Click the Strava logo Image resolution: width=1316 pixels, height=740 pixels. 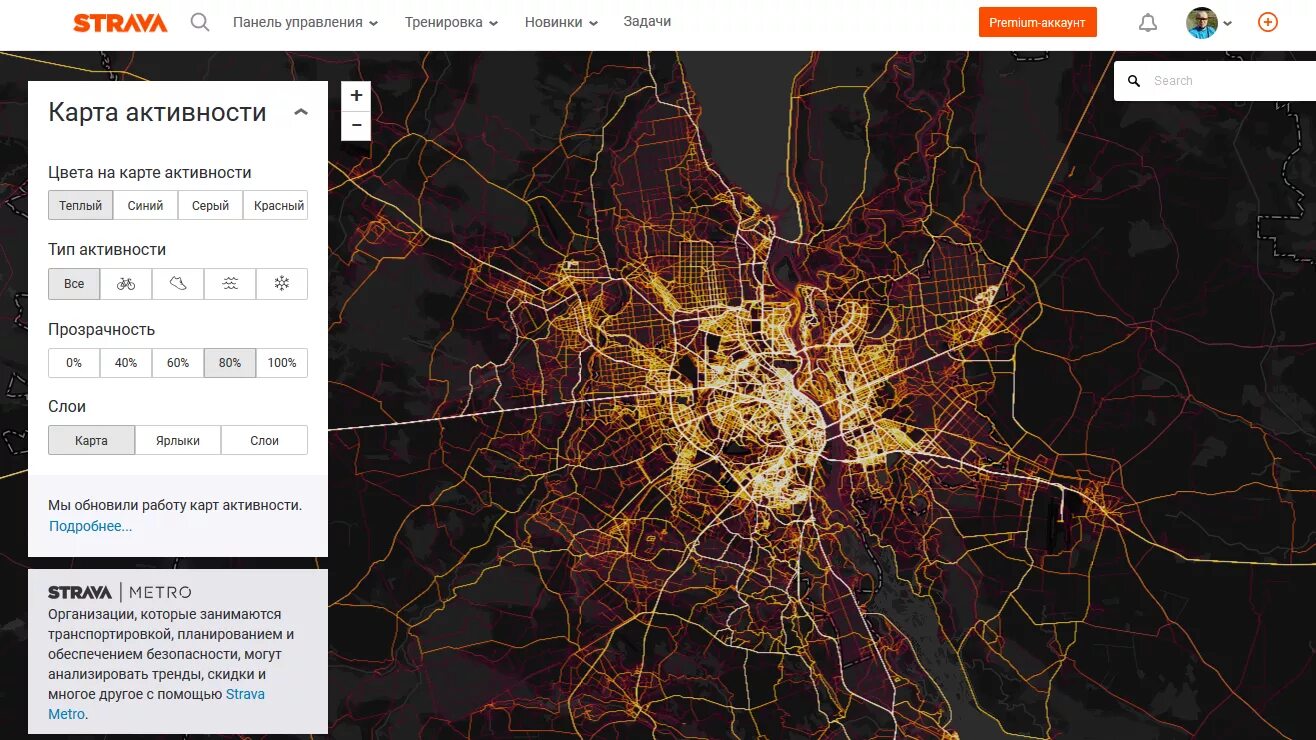pyautogui.click(x=120, y=23)
